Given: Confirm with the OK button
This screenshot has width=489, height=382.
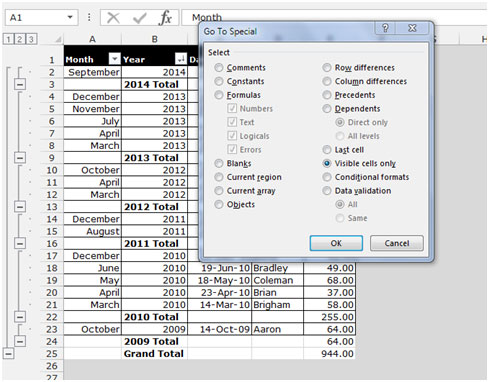Looking at the screenshot, I should pos(336,243).
